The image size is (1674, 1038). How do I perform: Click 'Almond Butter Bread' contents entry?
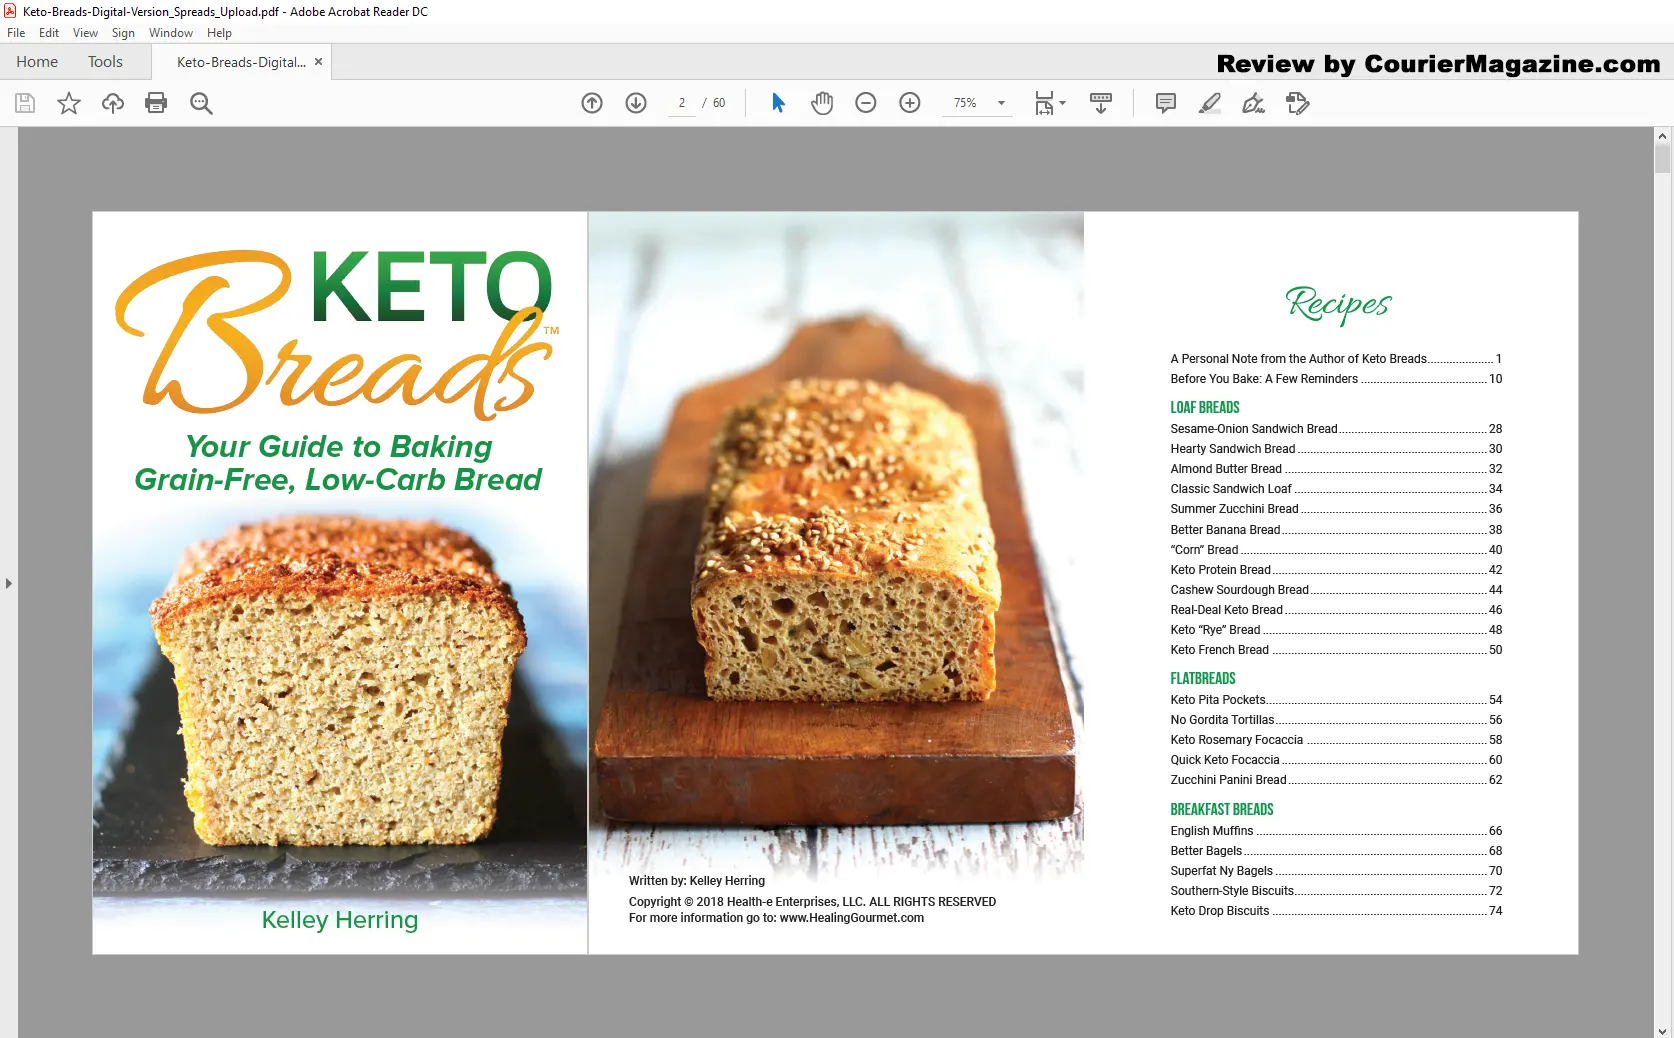click(x=1336, y=469)
